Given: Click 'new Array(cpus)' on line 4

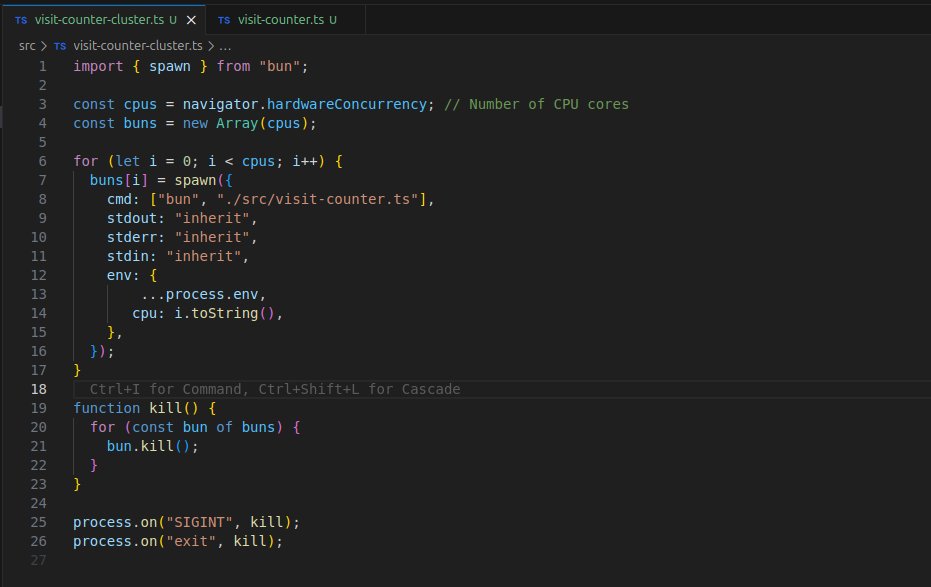Looking at the screenshot, I should point(246,123).
